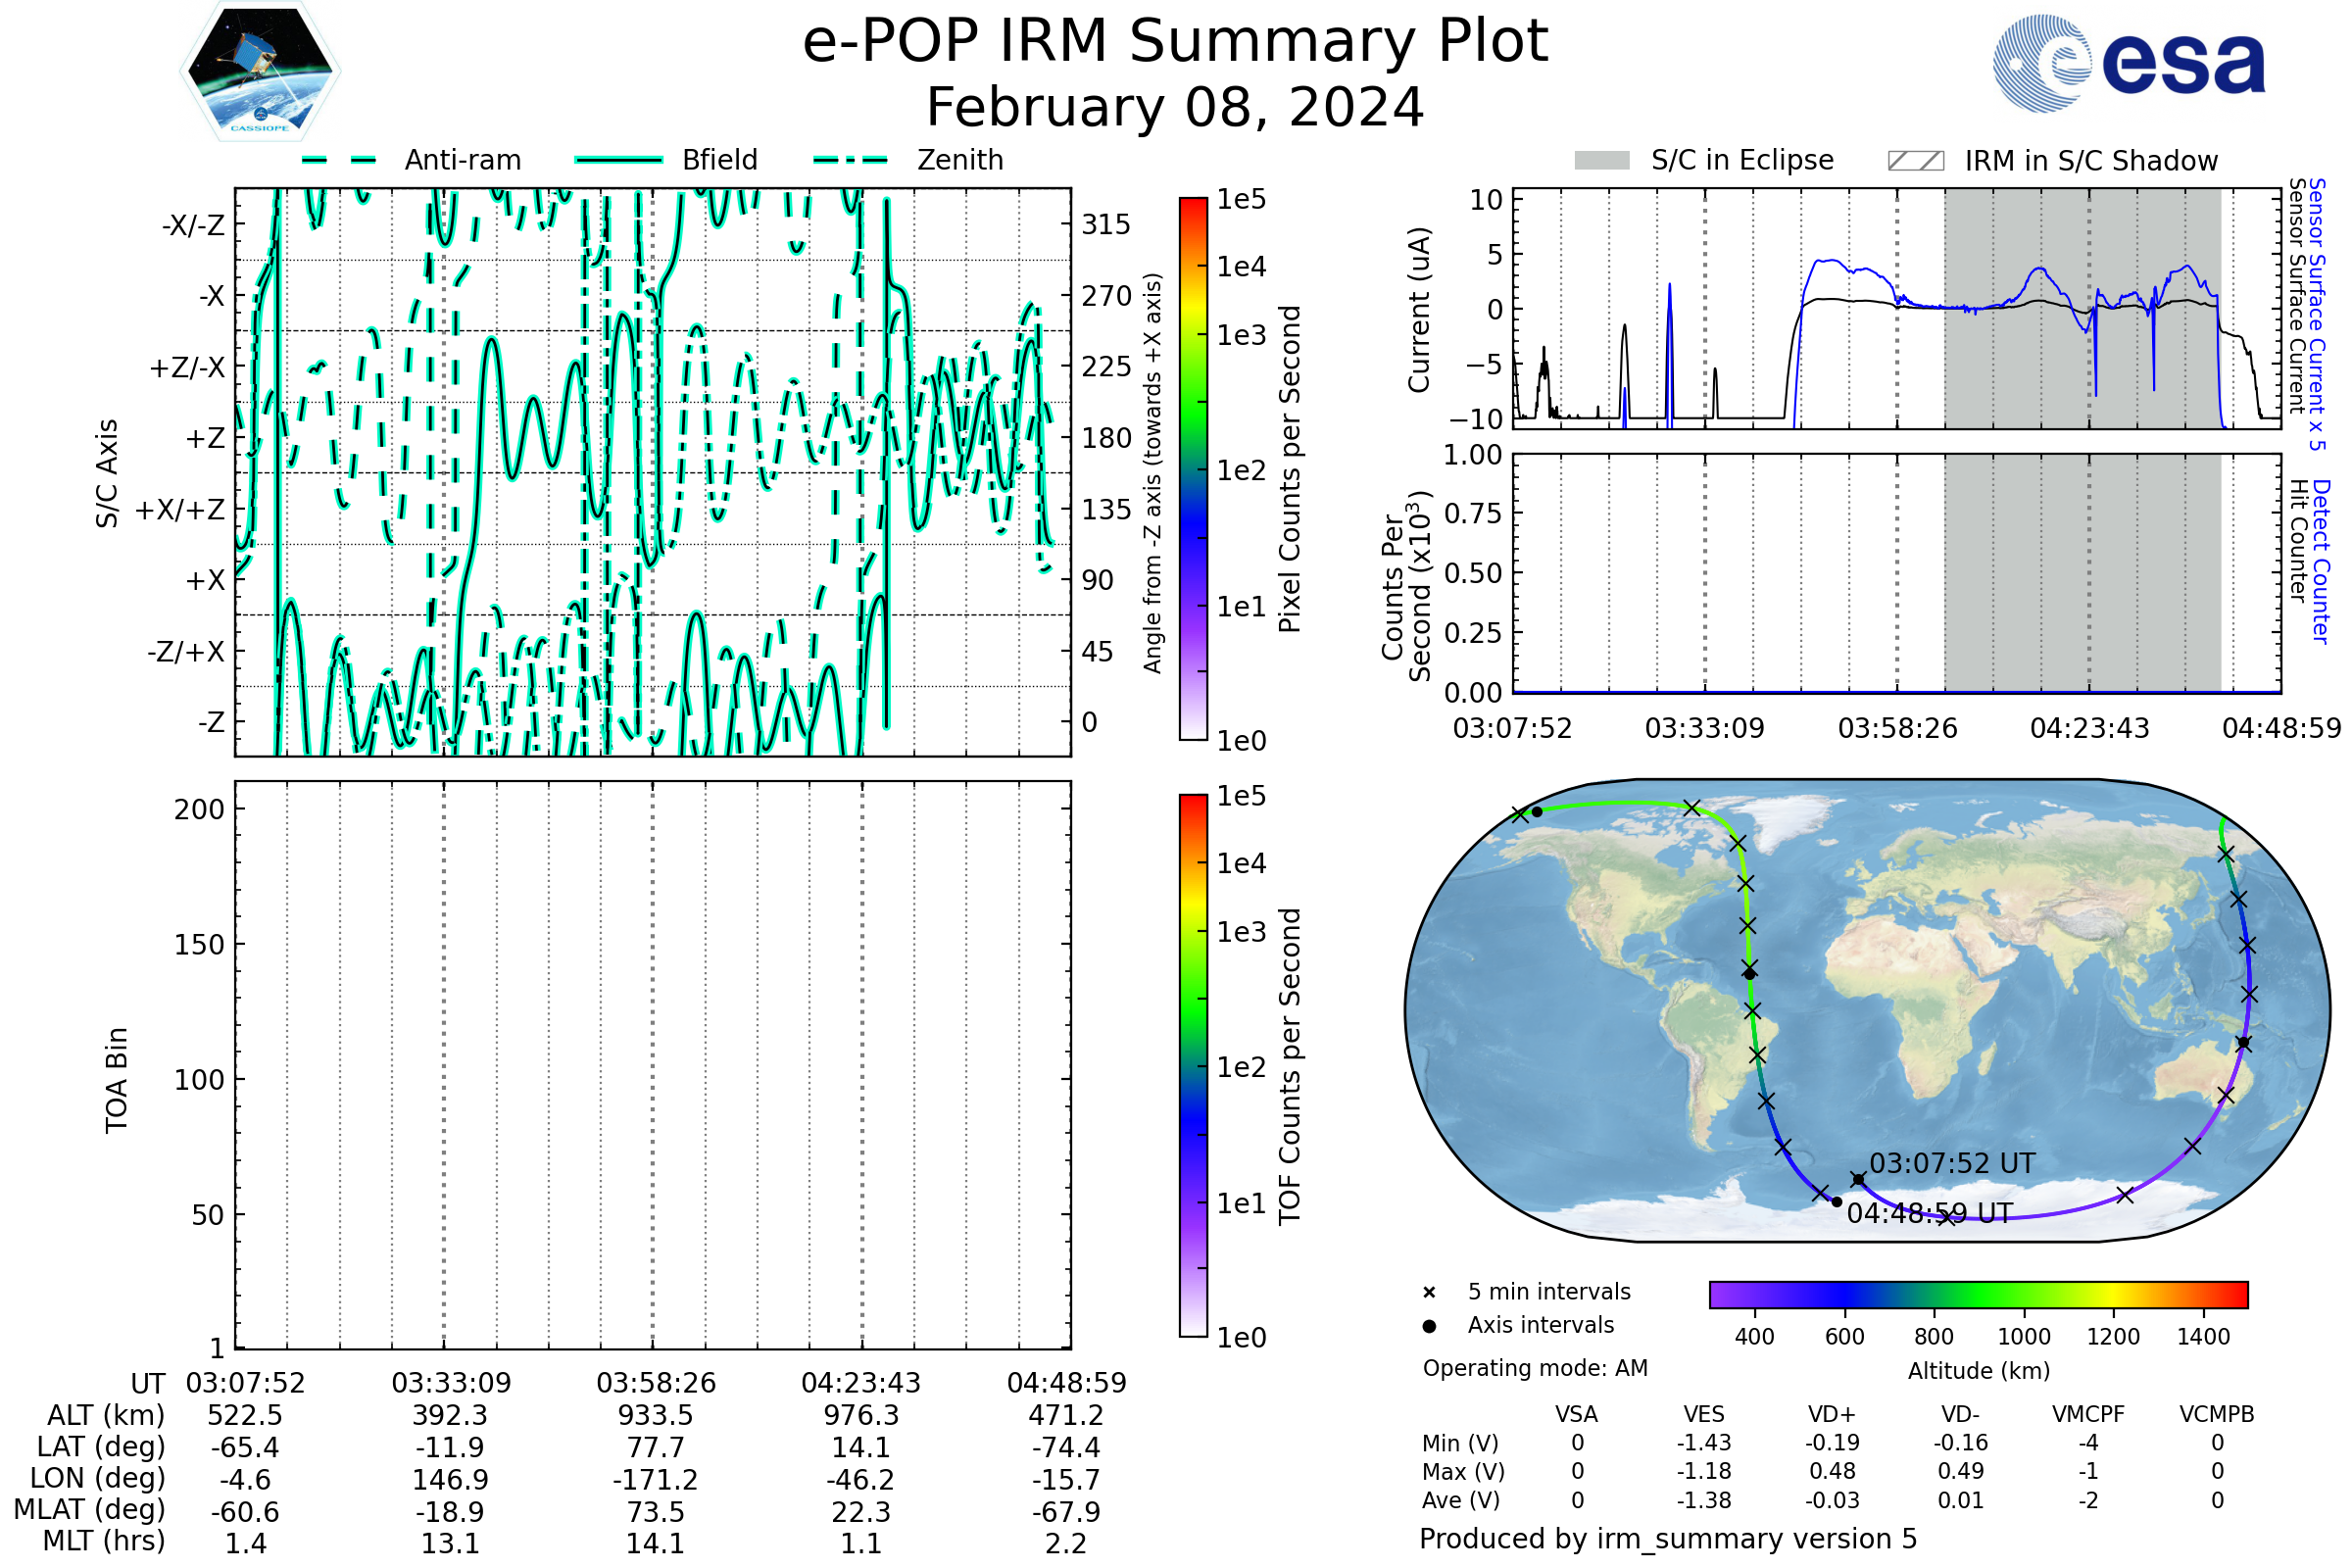Click the Altitude (km) label
The width and height of the screenshot is (2352, 1568).
click(x=1979, y=1371)
